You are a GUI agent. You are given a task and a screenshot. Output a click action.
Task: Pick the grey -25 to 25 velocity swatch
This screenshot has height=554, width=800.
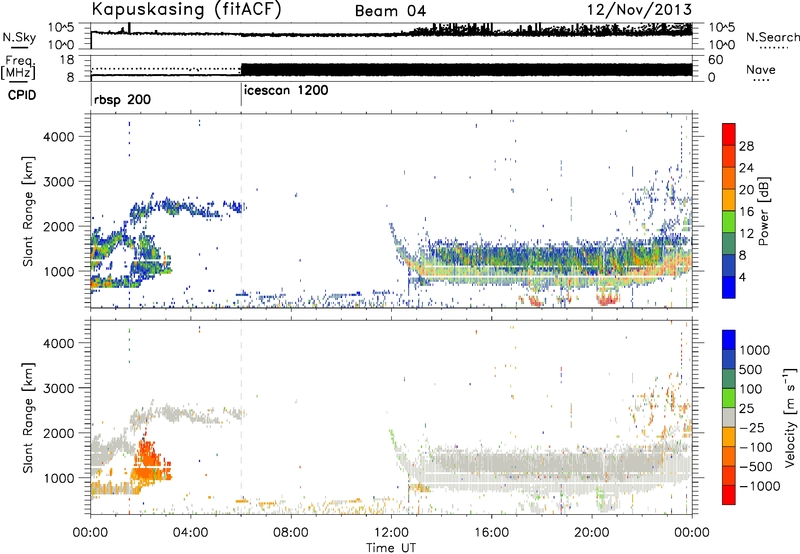(x=729, y=417)
